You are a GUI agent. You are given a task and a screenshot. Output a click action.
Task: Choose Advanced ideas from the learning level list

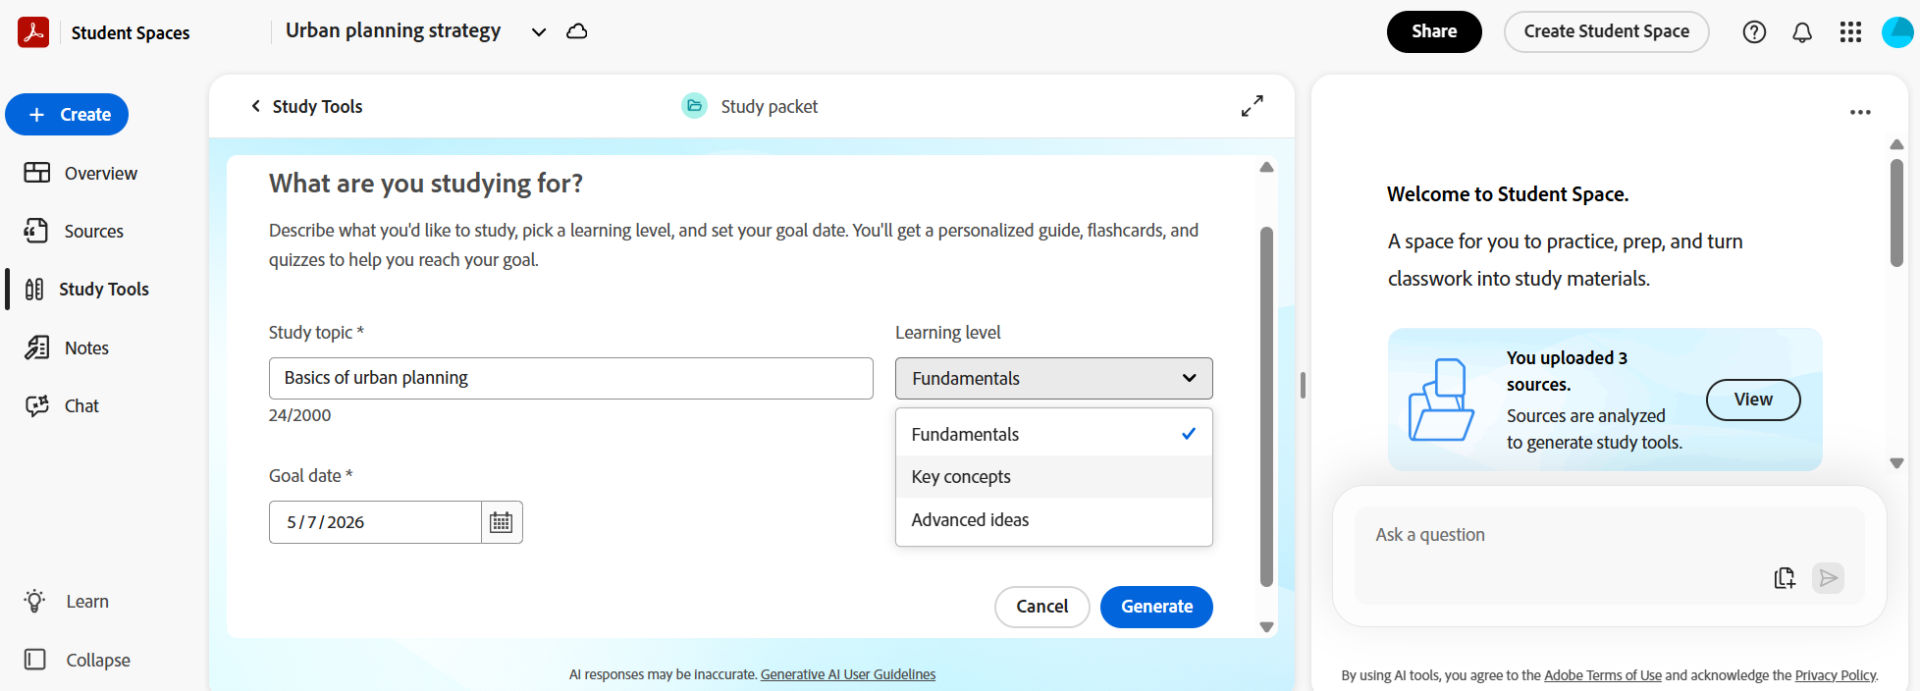point(969,519)
